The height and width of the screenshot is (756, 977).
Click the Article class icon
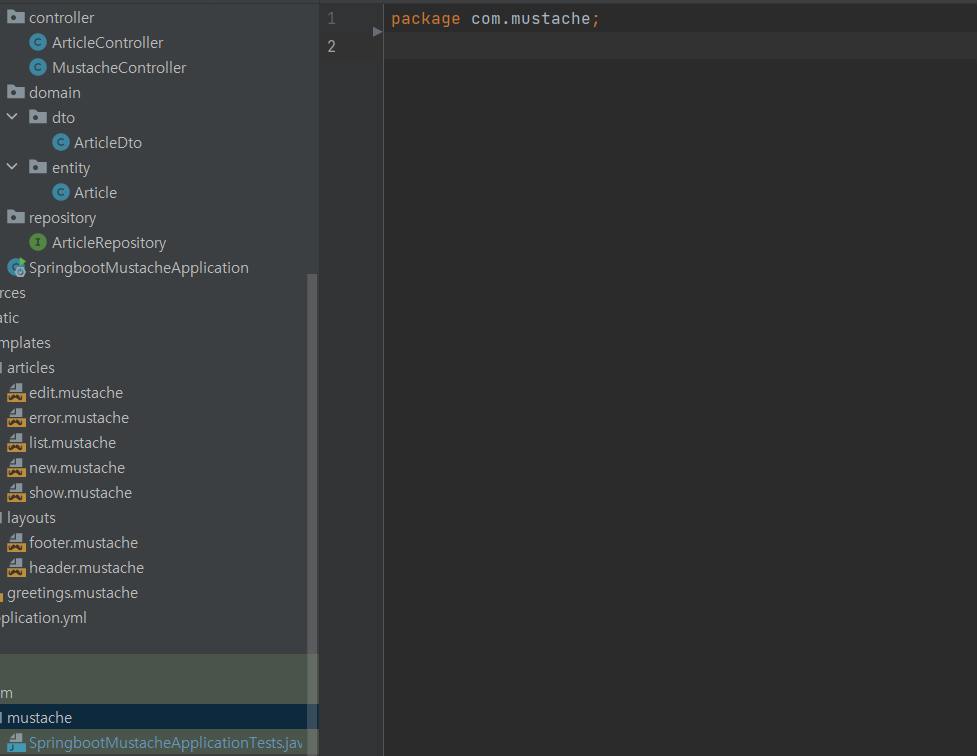(60, 192)
